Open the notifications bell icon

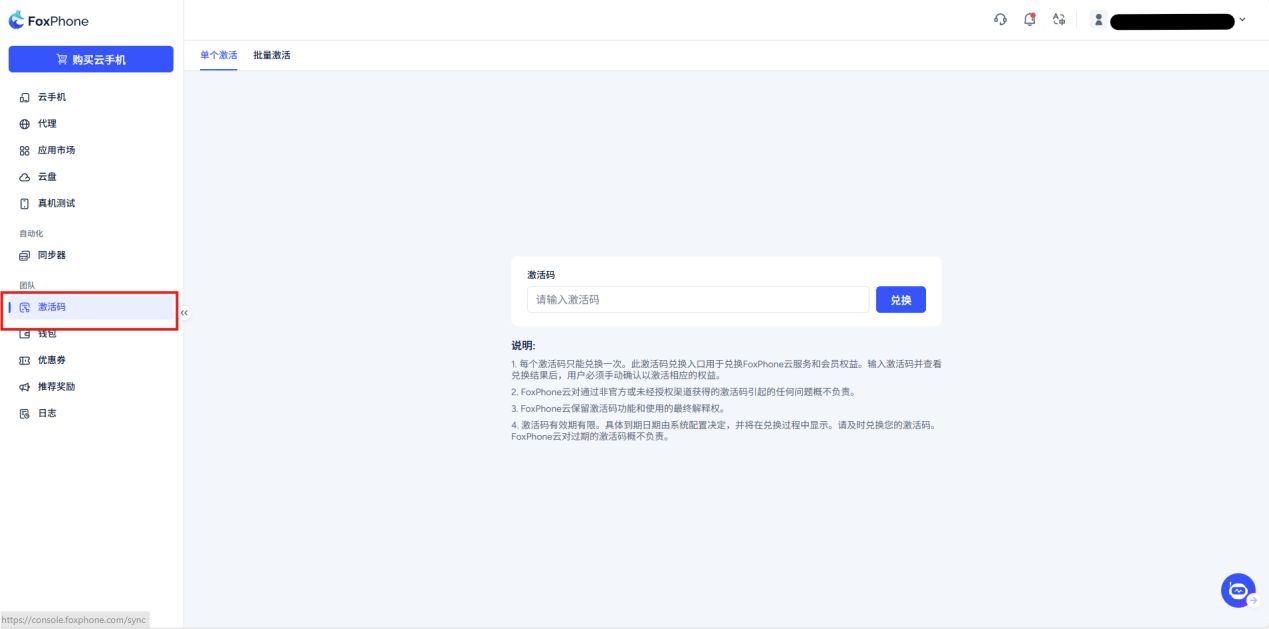[1029, 20]
